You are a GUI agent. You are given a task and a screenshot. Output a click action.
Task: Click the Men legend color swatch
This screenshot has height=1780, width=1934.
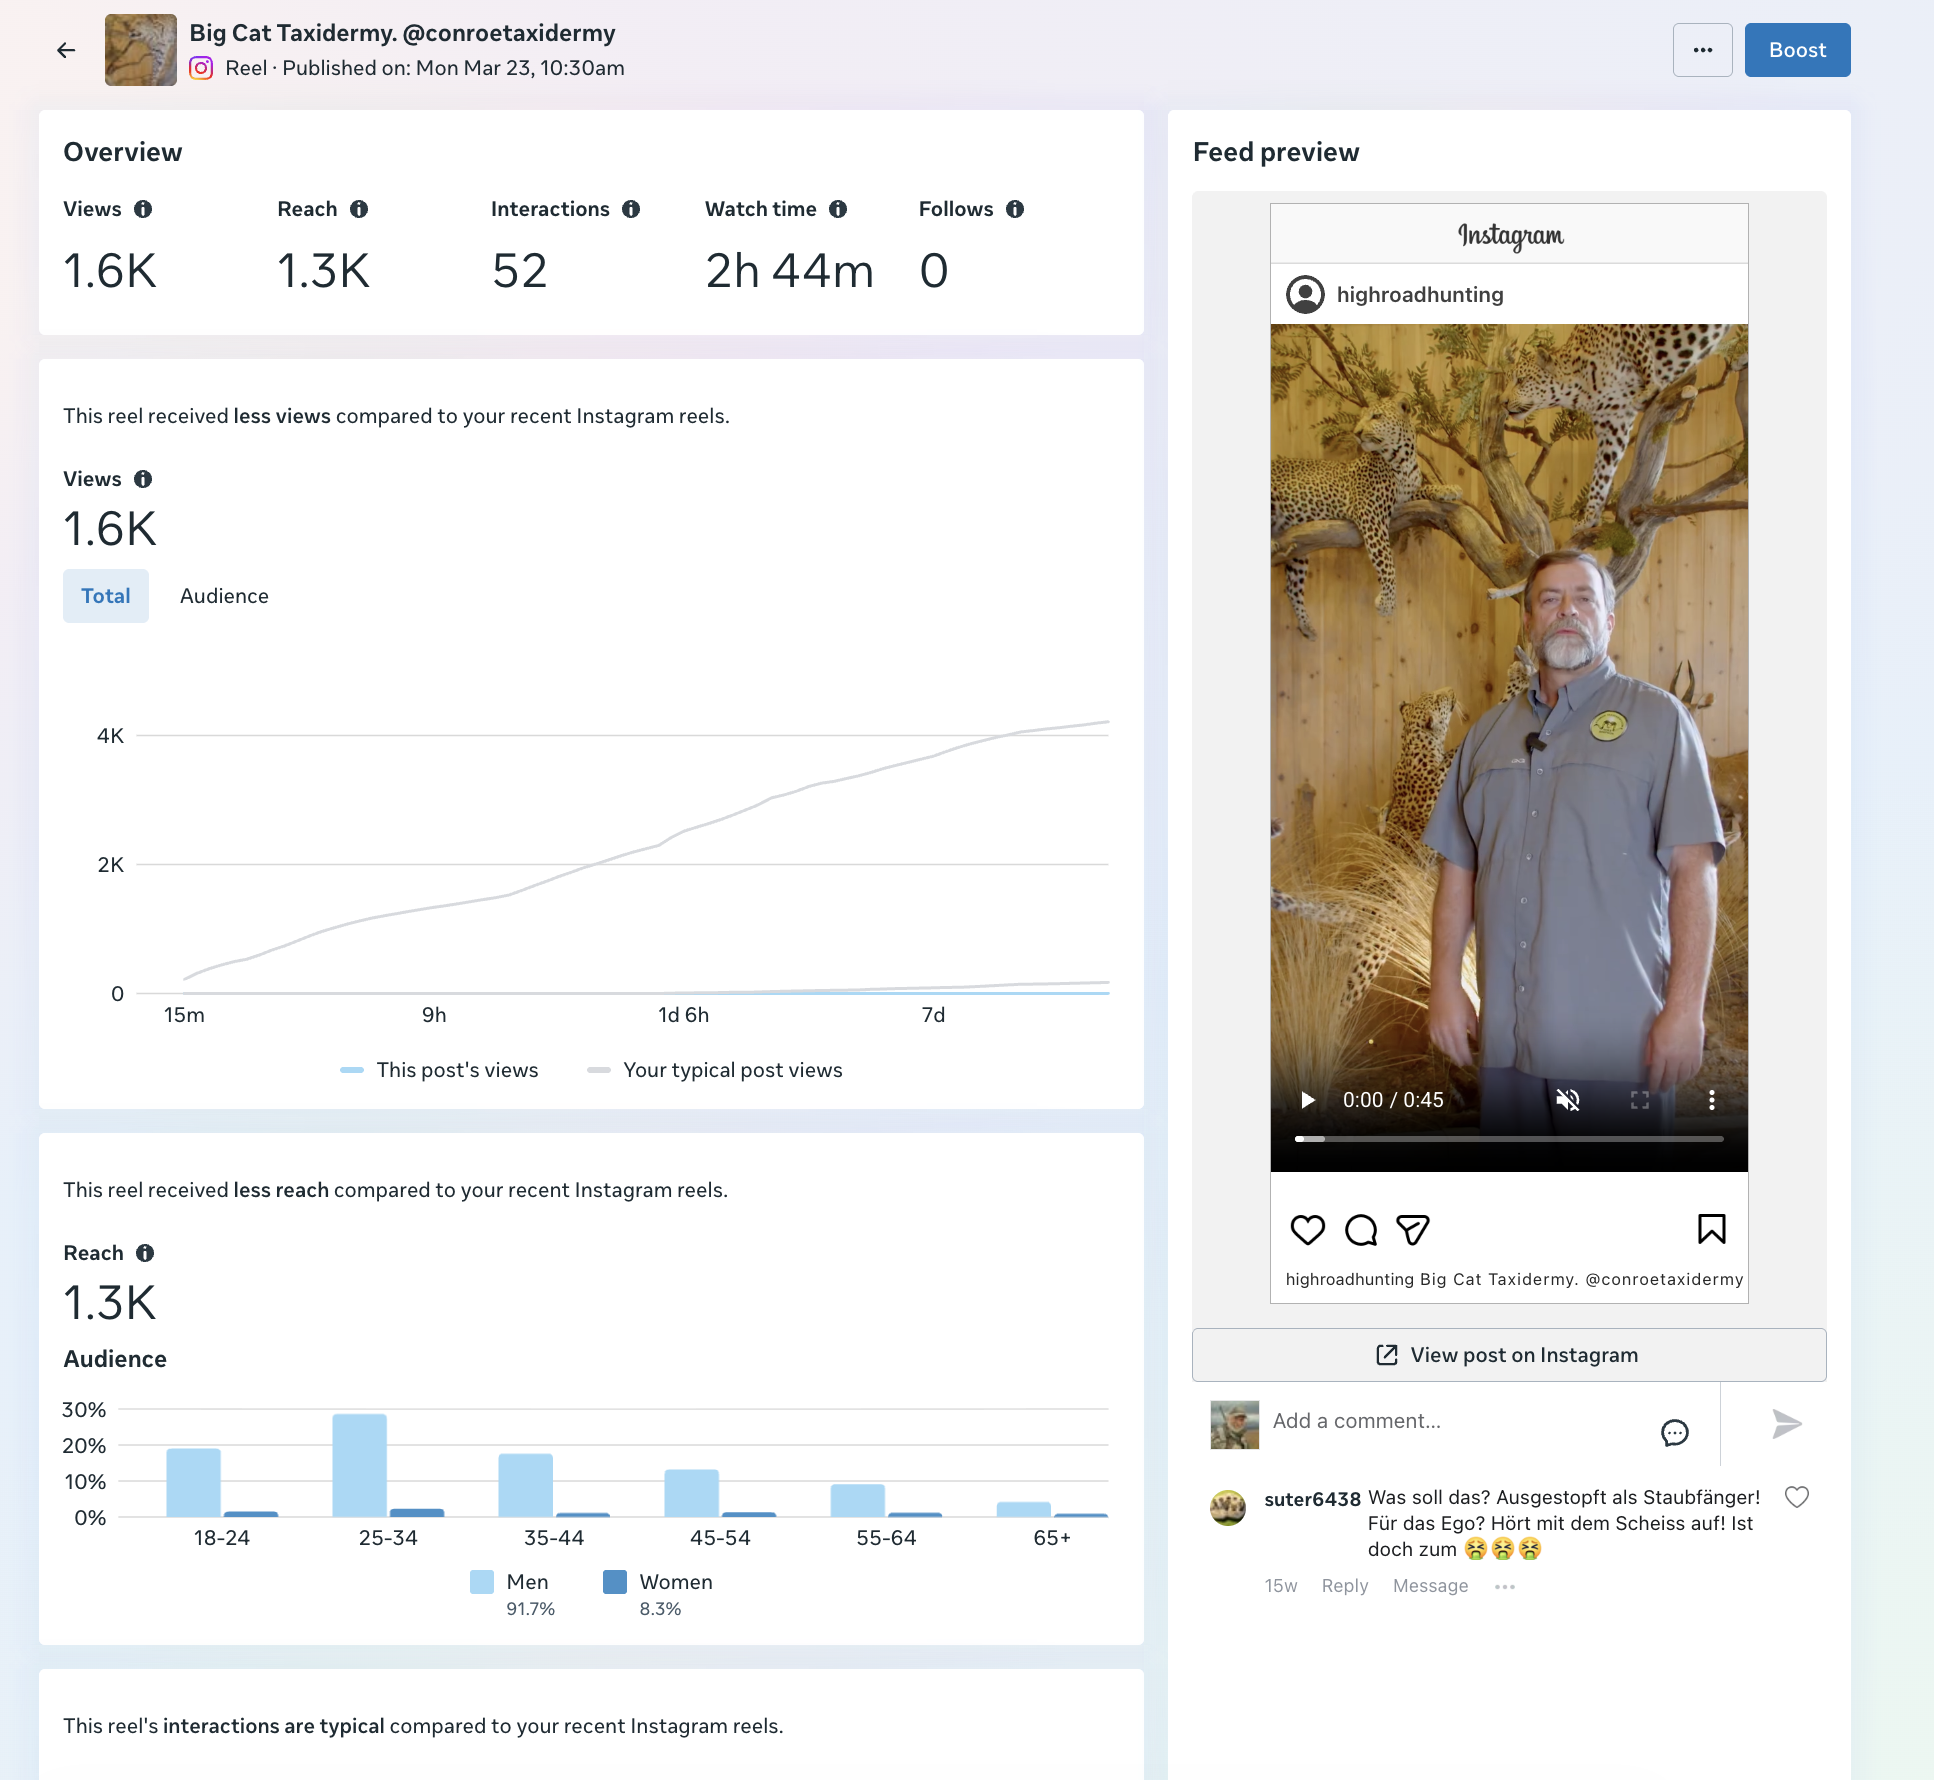coord(482,1582)
